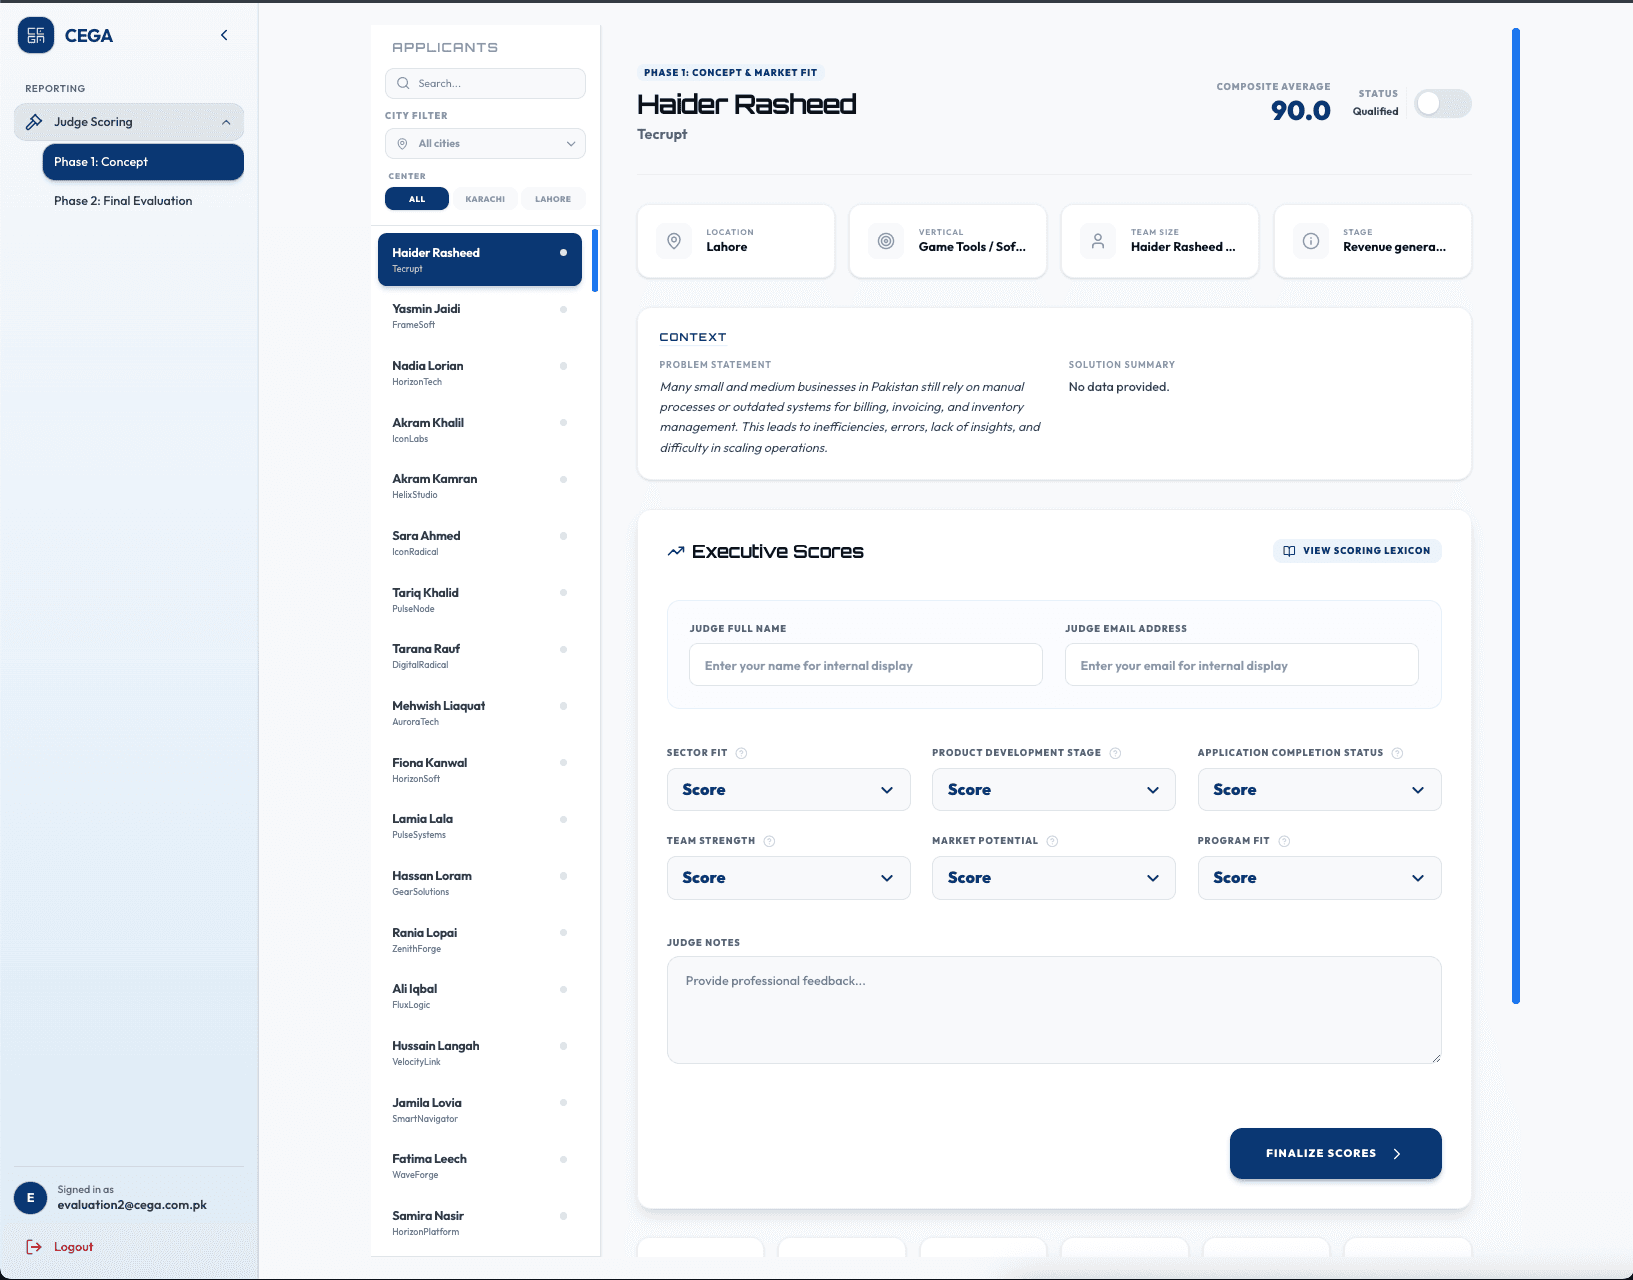
Task: Click the Judge Notes text area
Action: pyautogui.click(x=1054, y=1010)
